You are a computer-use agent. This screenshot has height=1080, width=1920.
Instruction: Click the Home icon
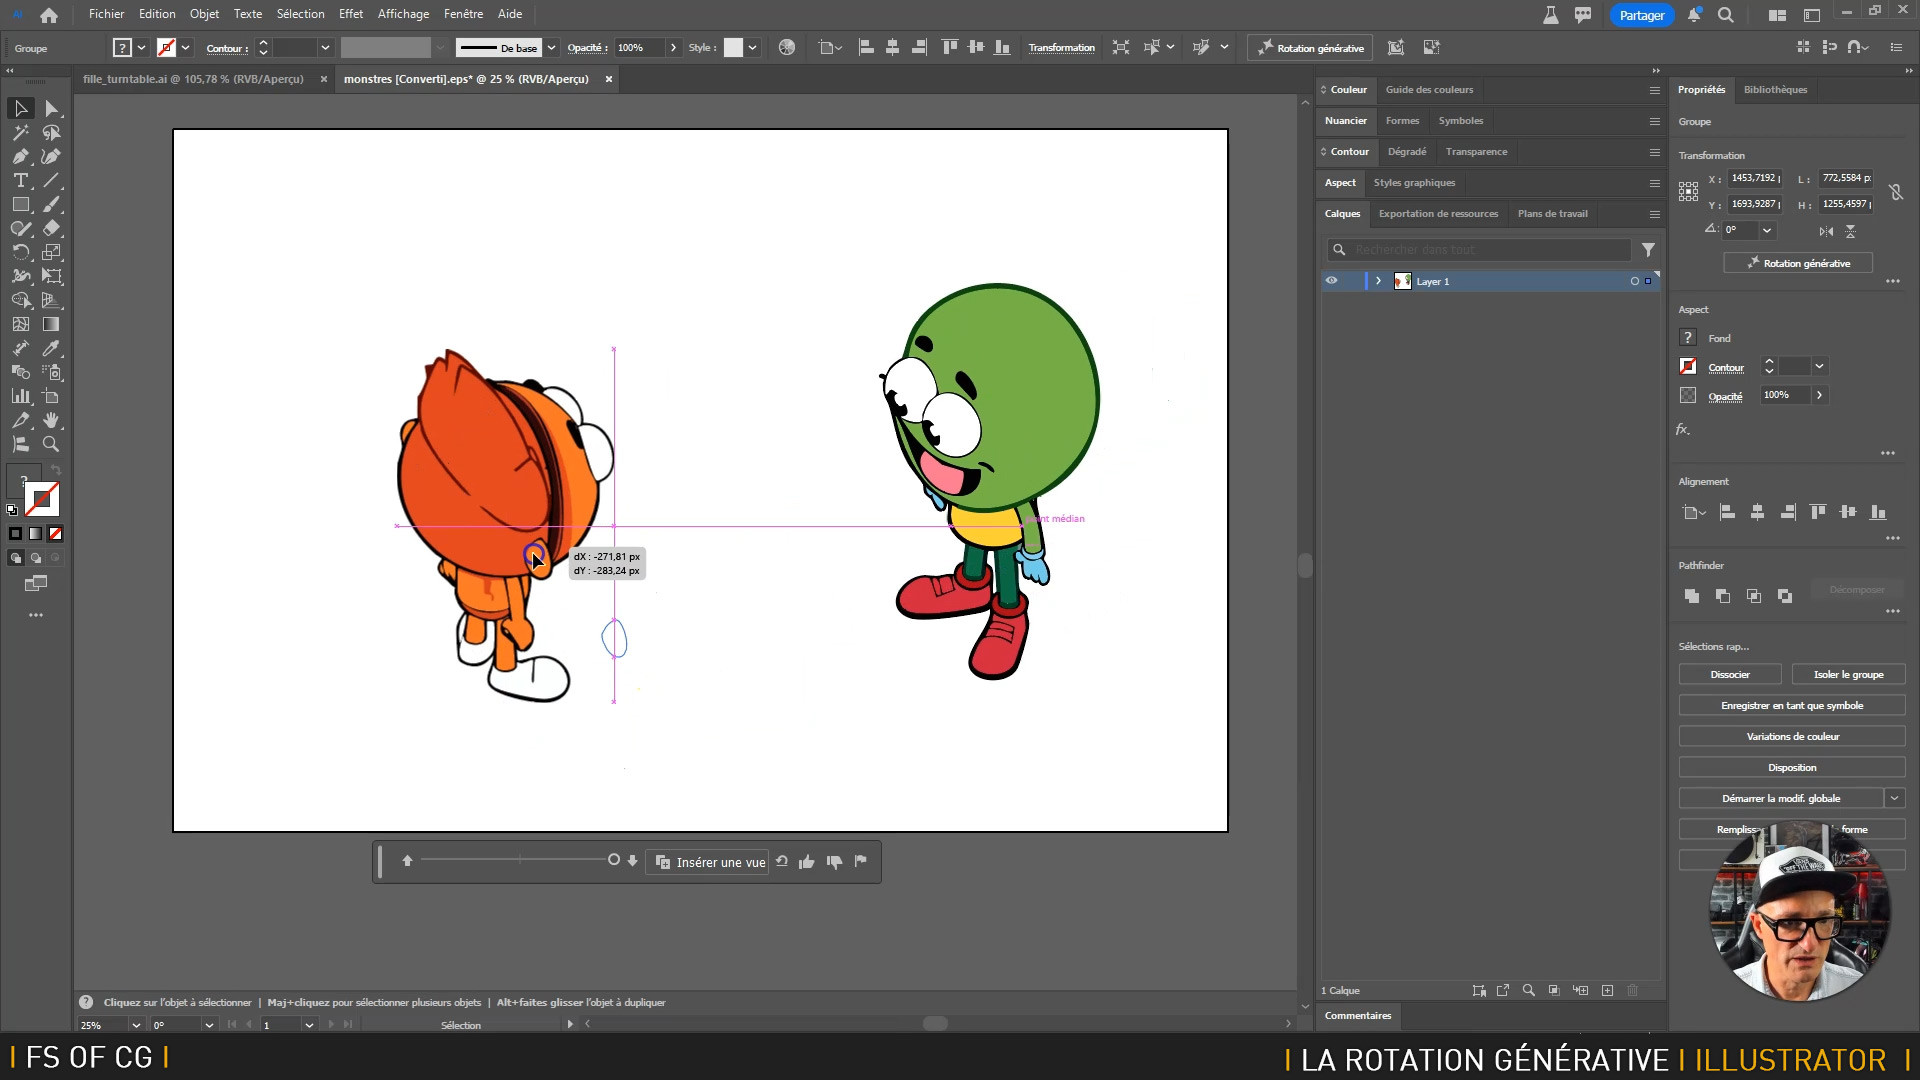[48, 15]
